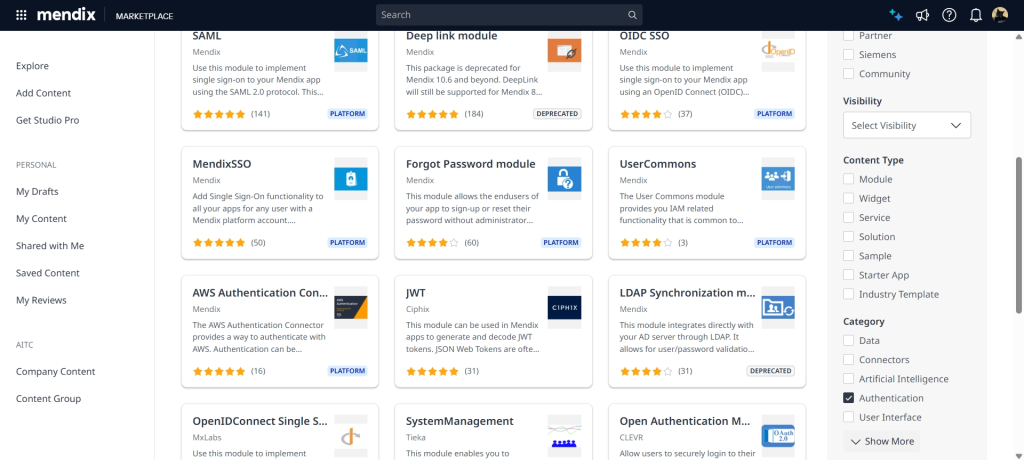The width and height of the screenshot is (1024, 460).
Task: Uncheck the Authentication category checkbox
Action: (848, 398)
